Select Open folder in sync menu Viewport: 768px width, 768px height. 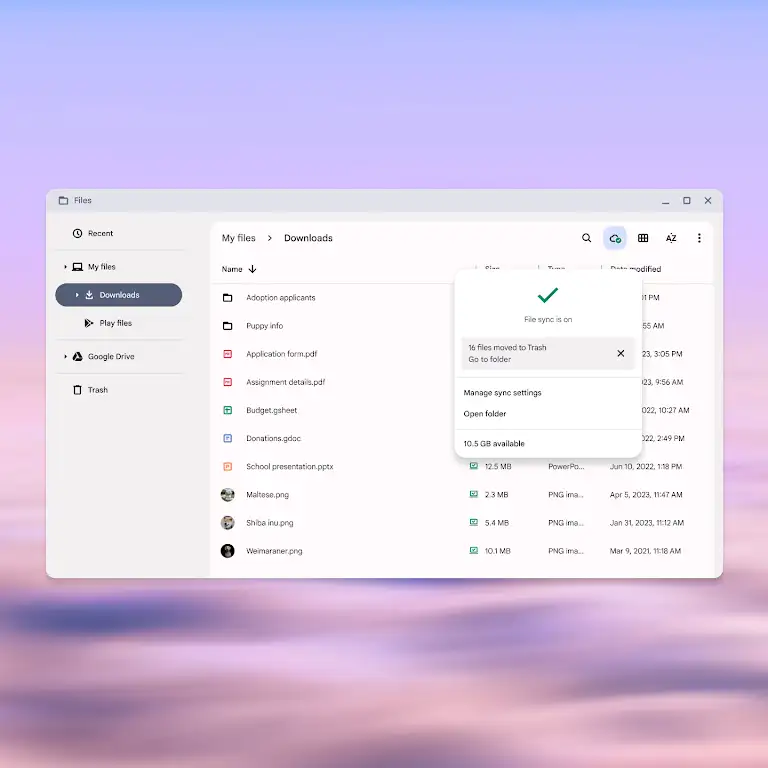click(484, 414)
